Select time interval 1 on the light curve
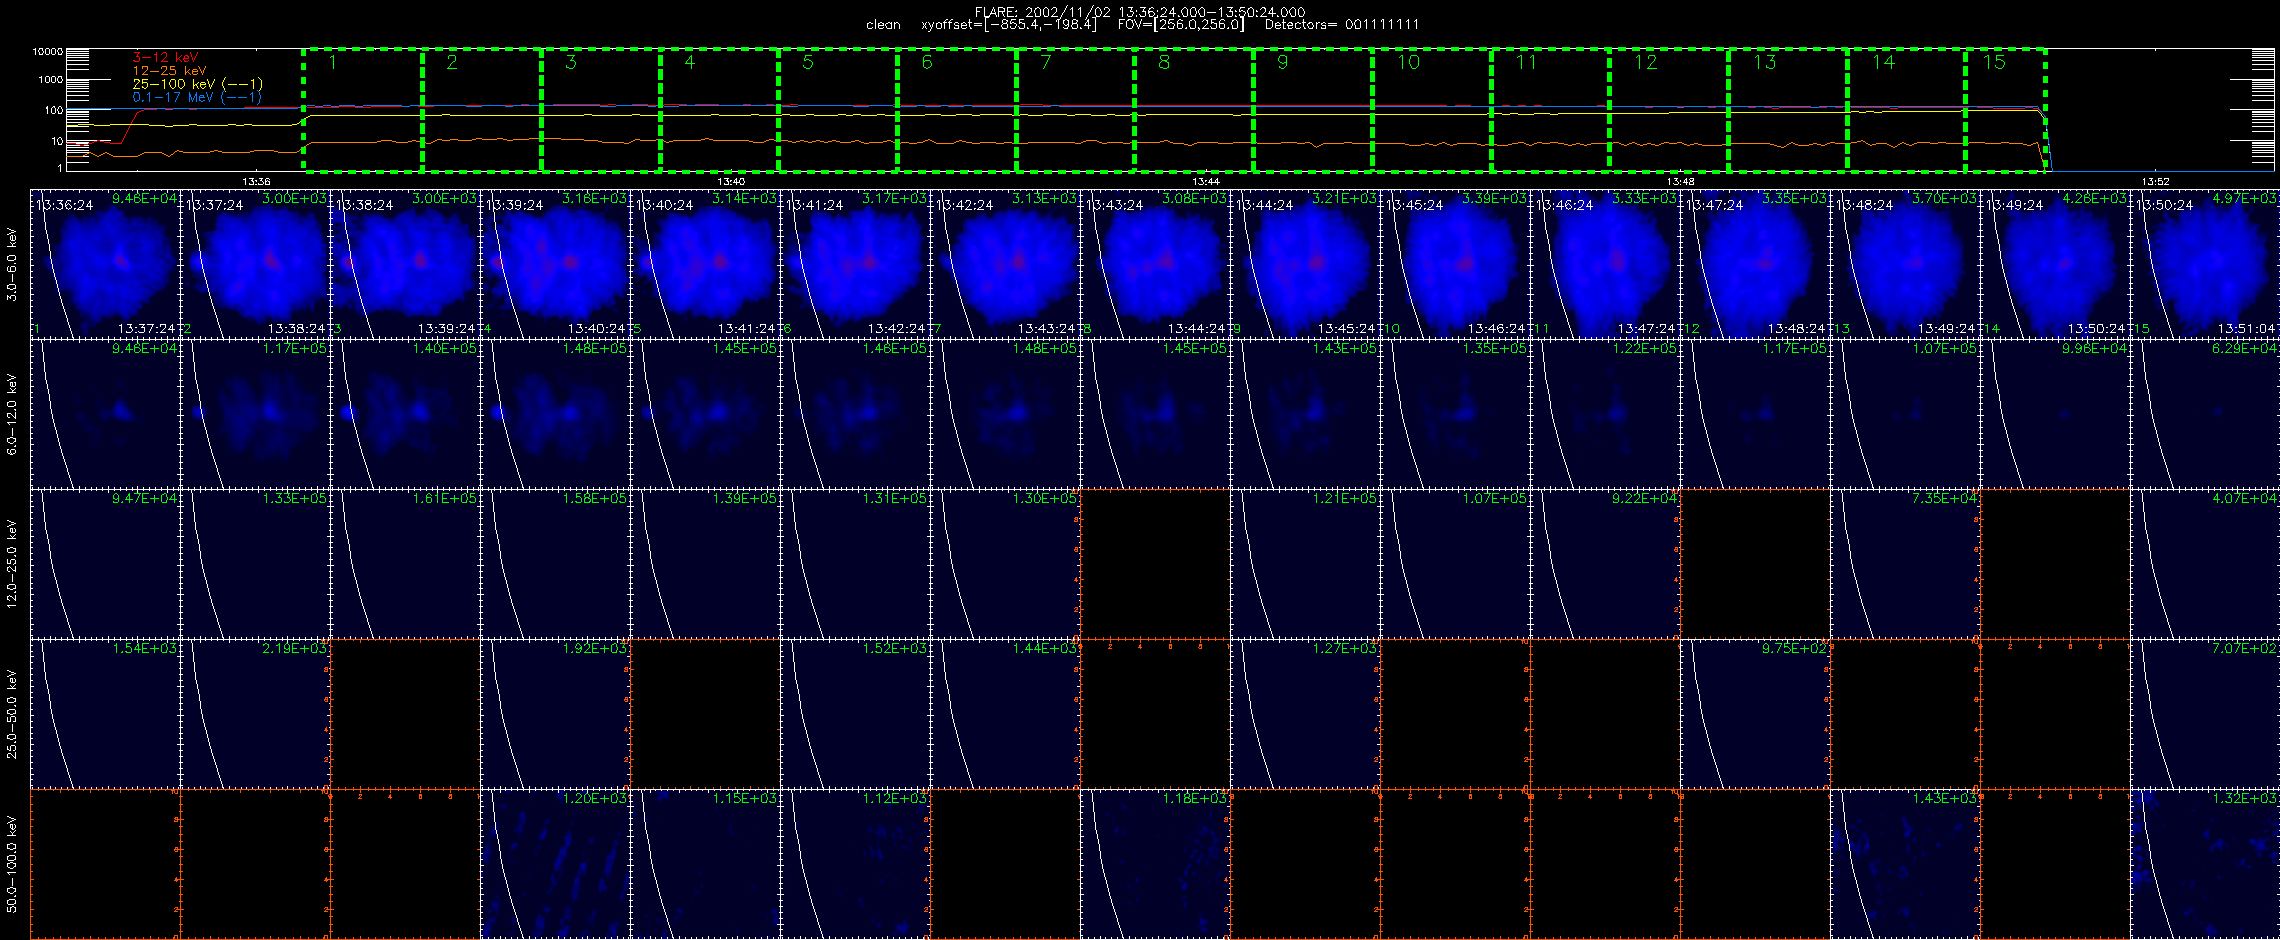The height and width of the screenshot is (940, 2280). click(x=363, y=109)
